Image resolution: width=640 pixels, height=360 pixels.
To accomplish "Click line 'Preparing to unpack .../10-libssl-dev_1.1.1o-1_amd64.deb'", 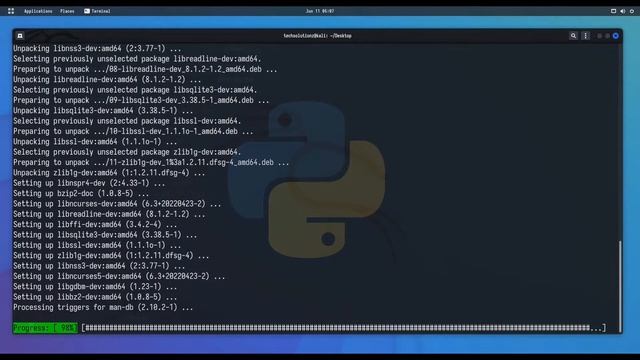I will click(133, 131).
